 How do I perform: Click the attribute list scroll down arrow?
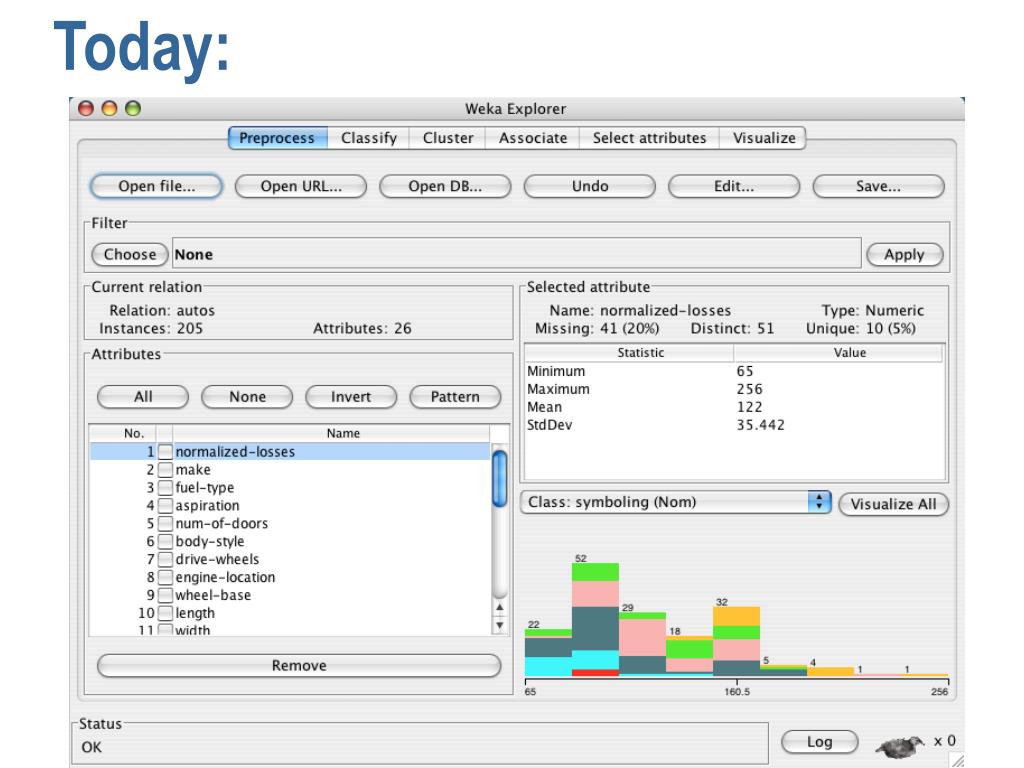click(x=500, y=625)
